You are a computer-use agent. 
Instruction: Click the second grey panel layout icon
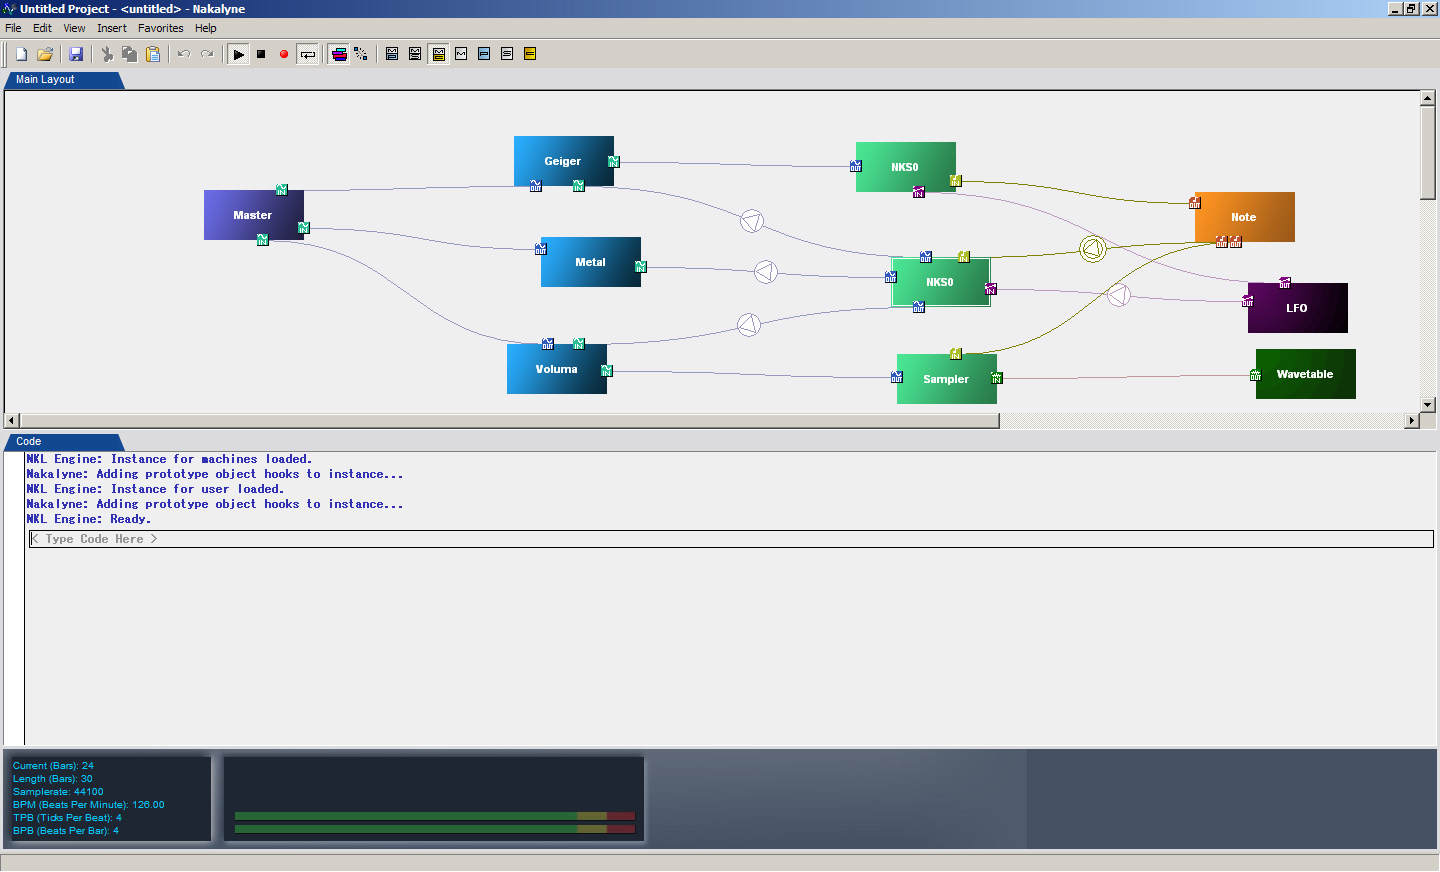click(415, 54)
